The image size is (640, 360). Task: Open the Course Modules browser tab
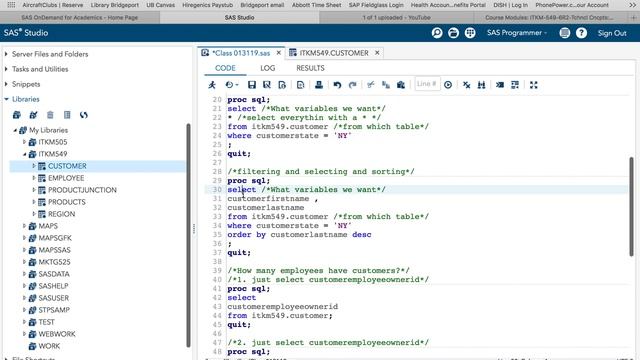549,18
